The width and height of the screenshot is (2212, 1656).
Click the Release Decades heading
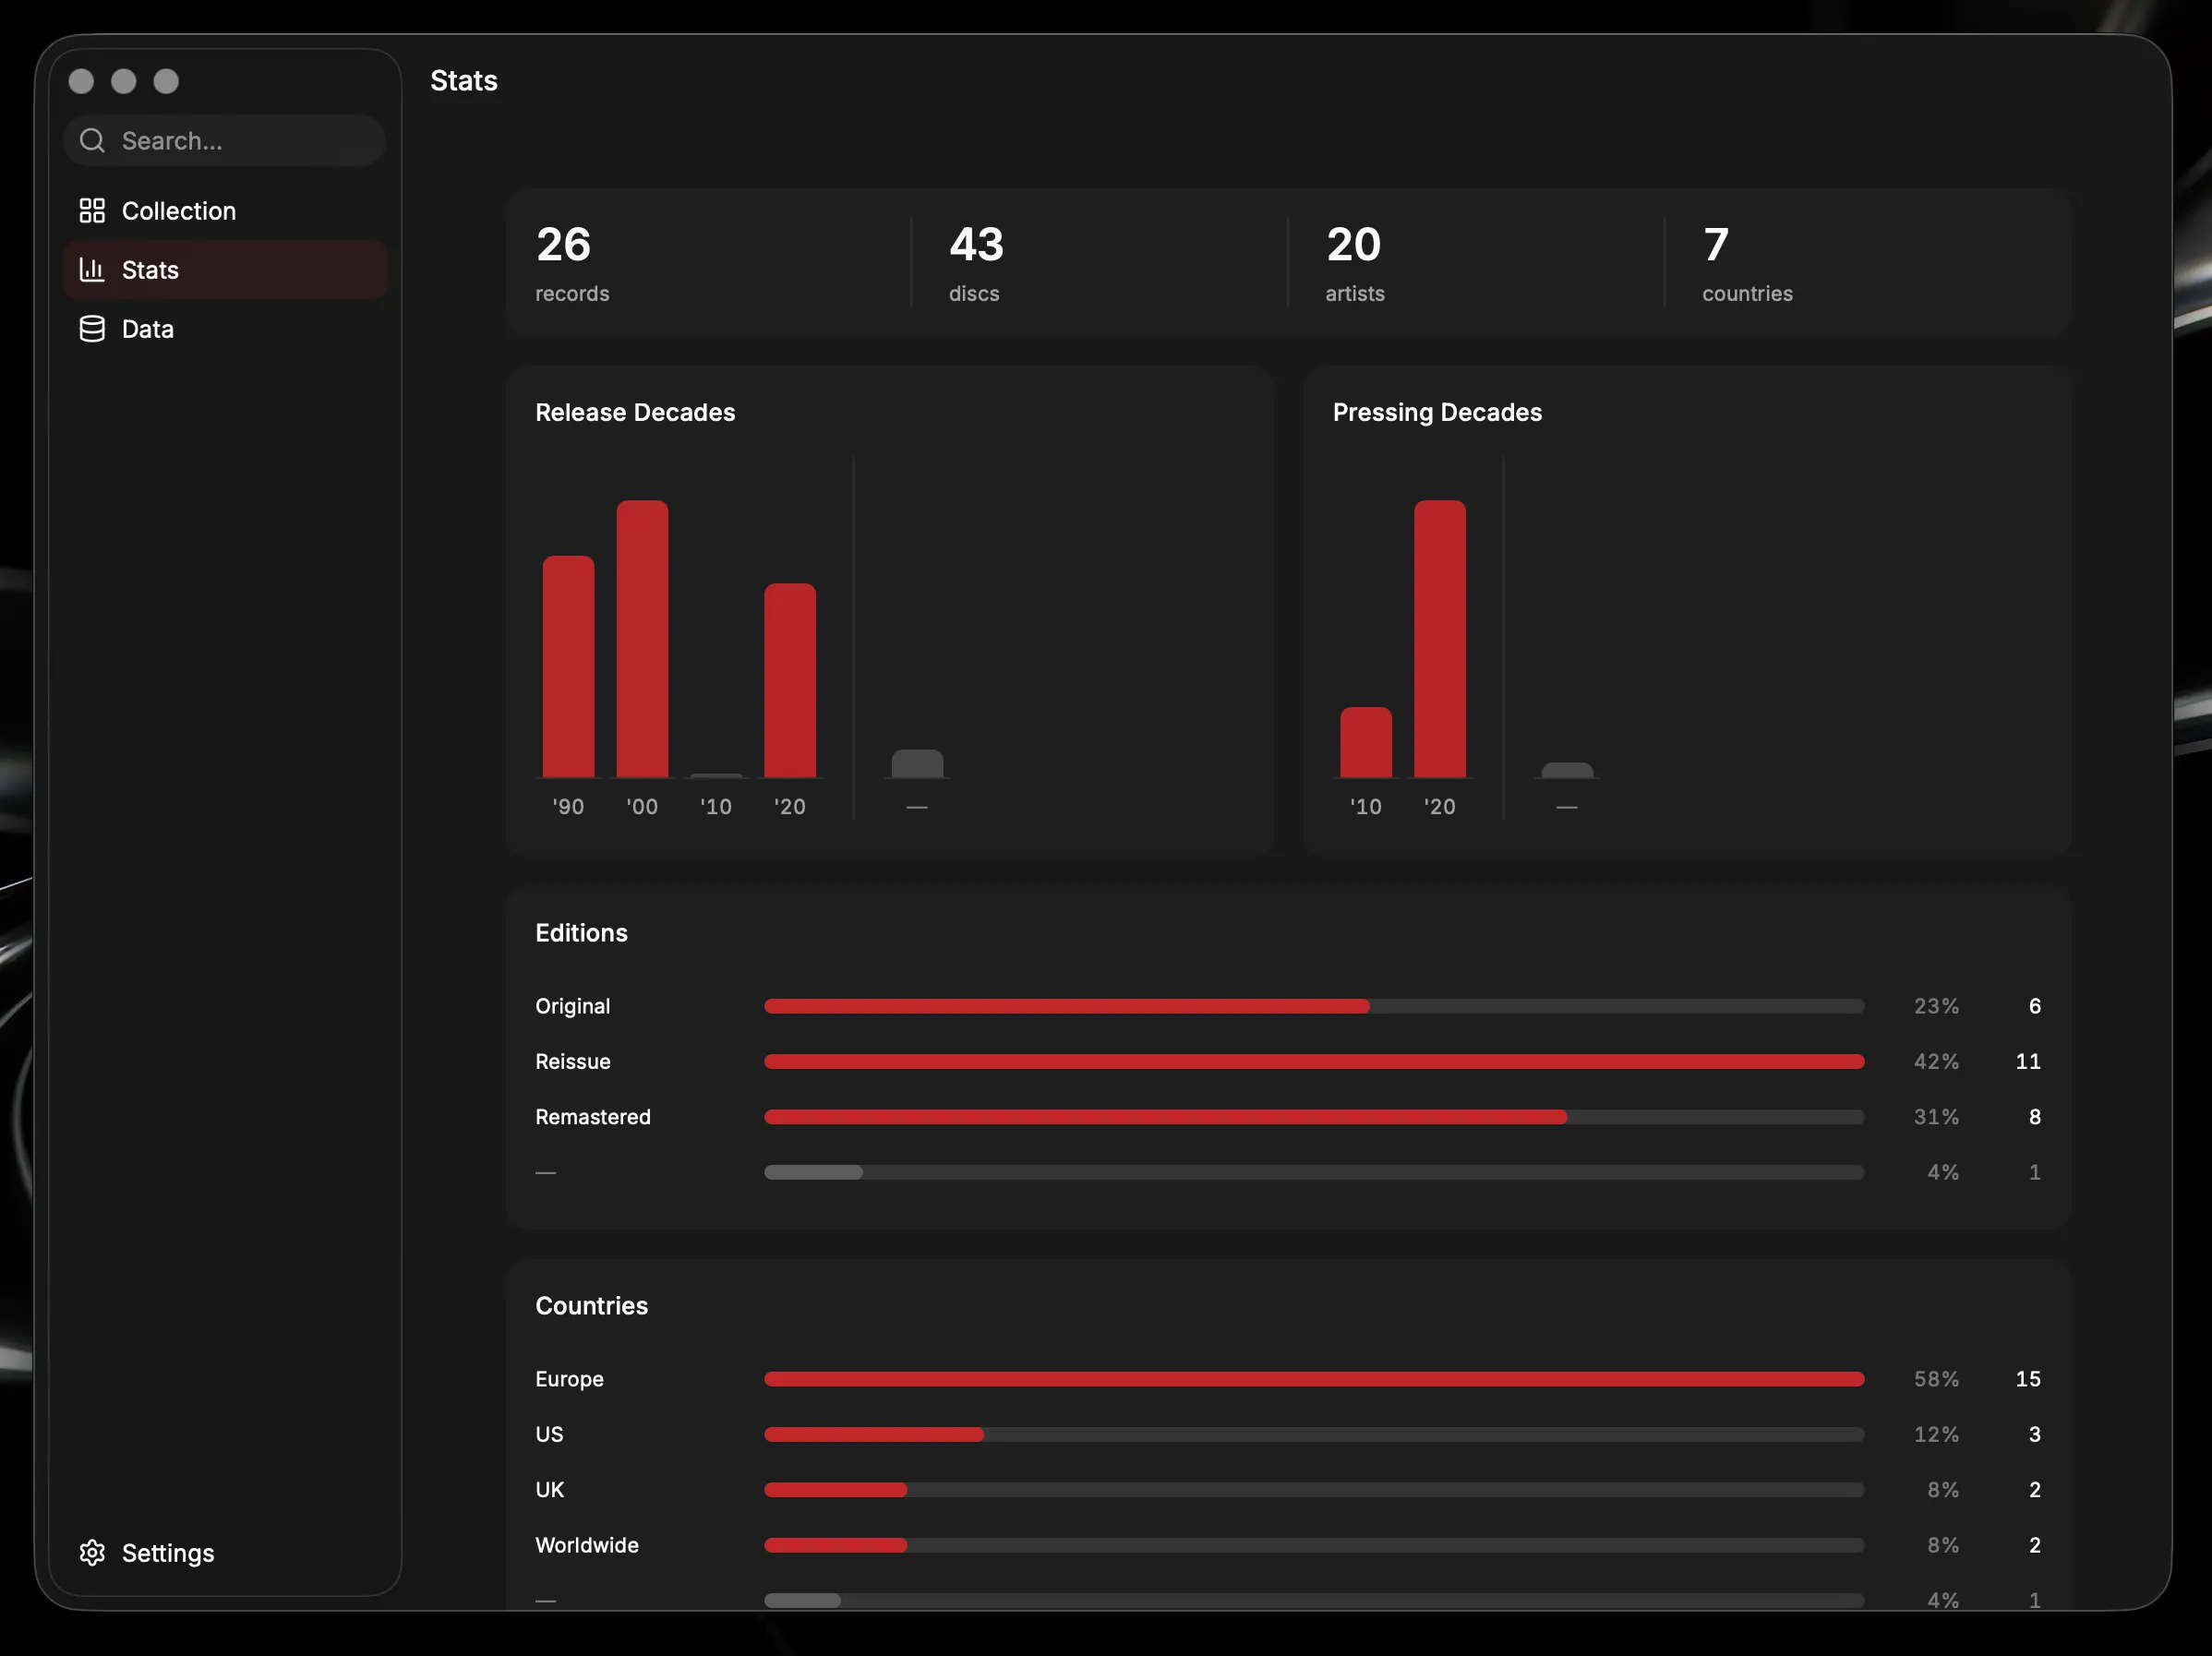click(x=635, y=412)
